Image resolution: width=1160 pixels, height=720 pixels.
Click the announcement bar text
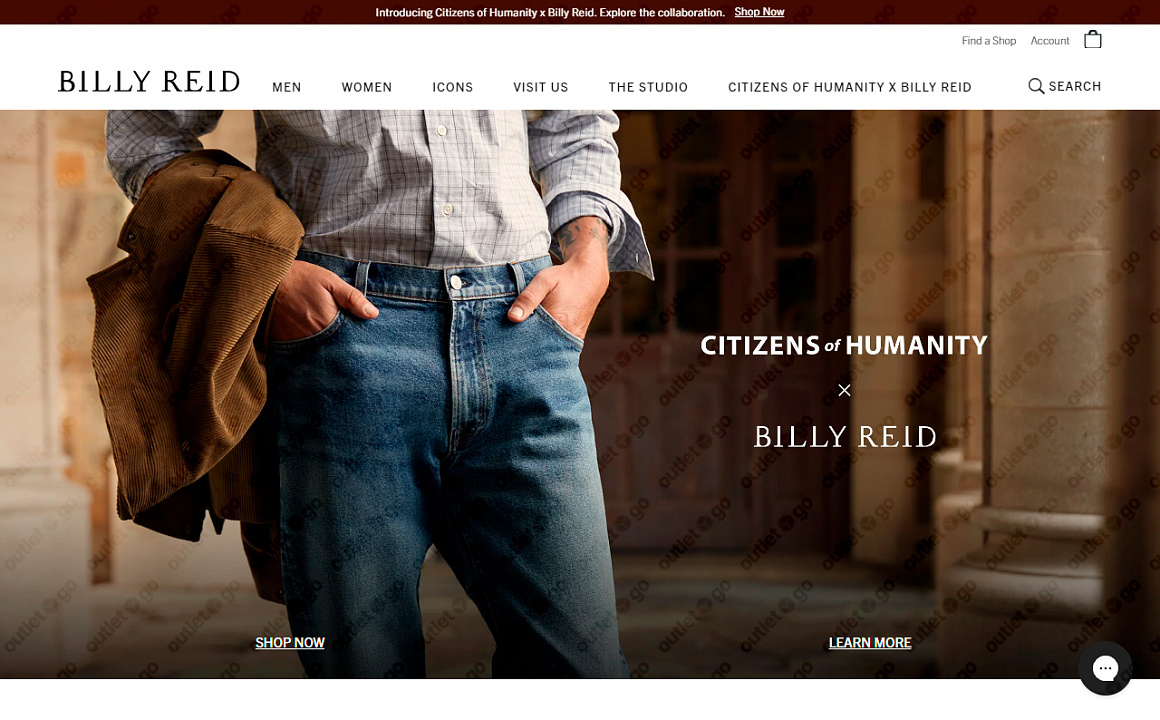(550, 12)
